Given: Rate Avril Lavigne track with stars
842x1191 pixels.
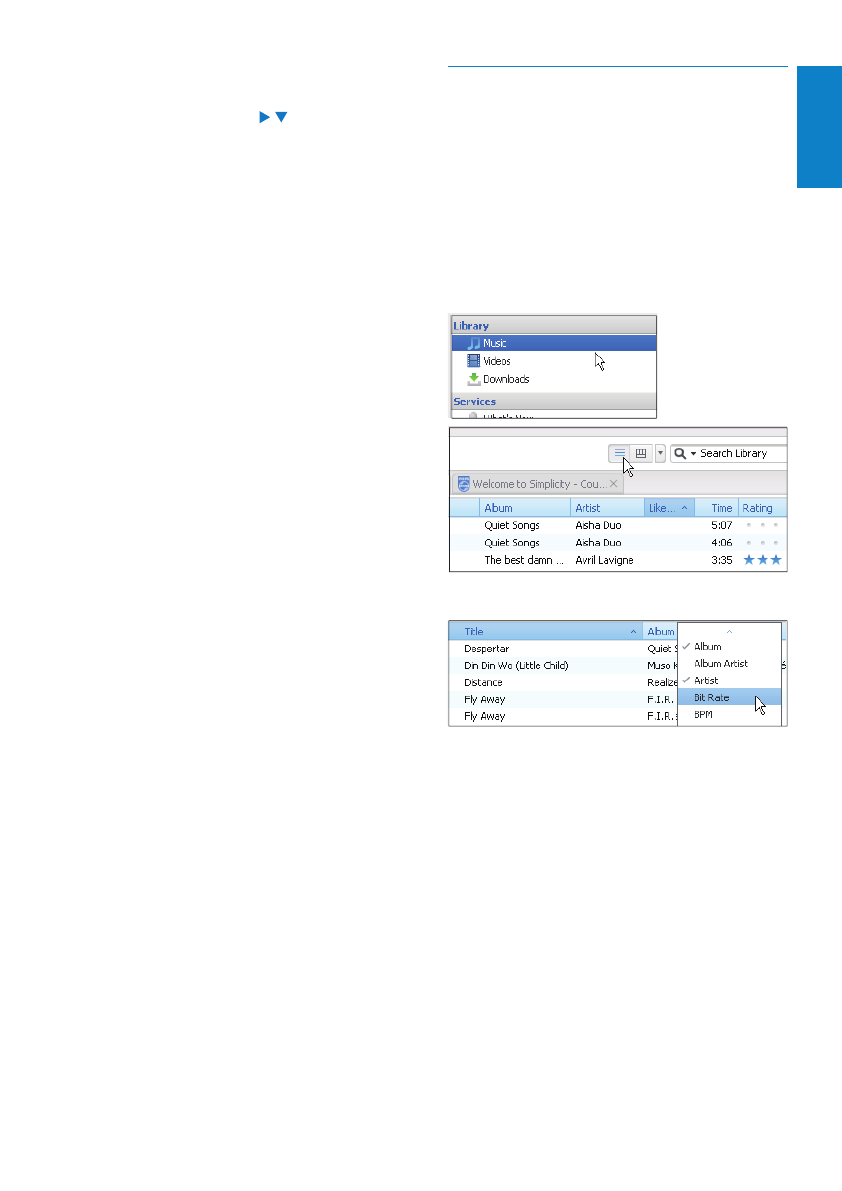Looking at the screenshot, I should (x=761, y=560).
